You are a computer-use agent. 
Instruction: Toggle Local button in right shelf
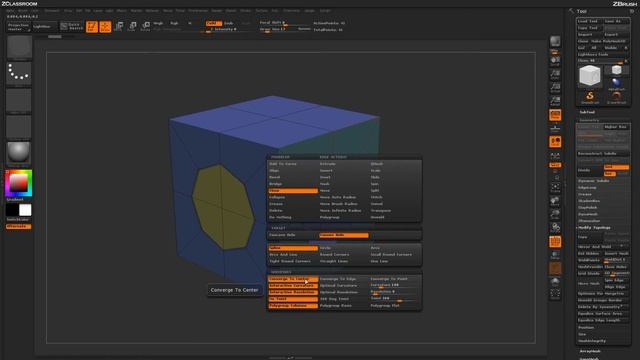coord(555,142)
